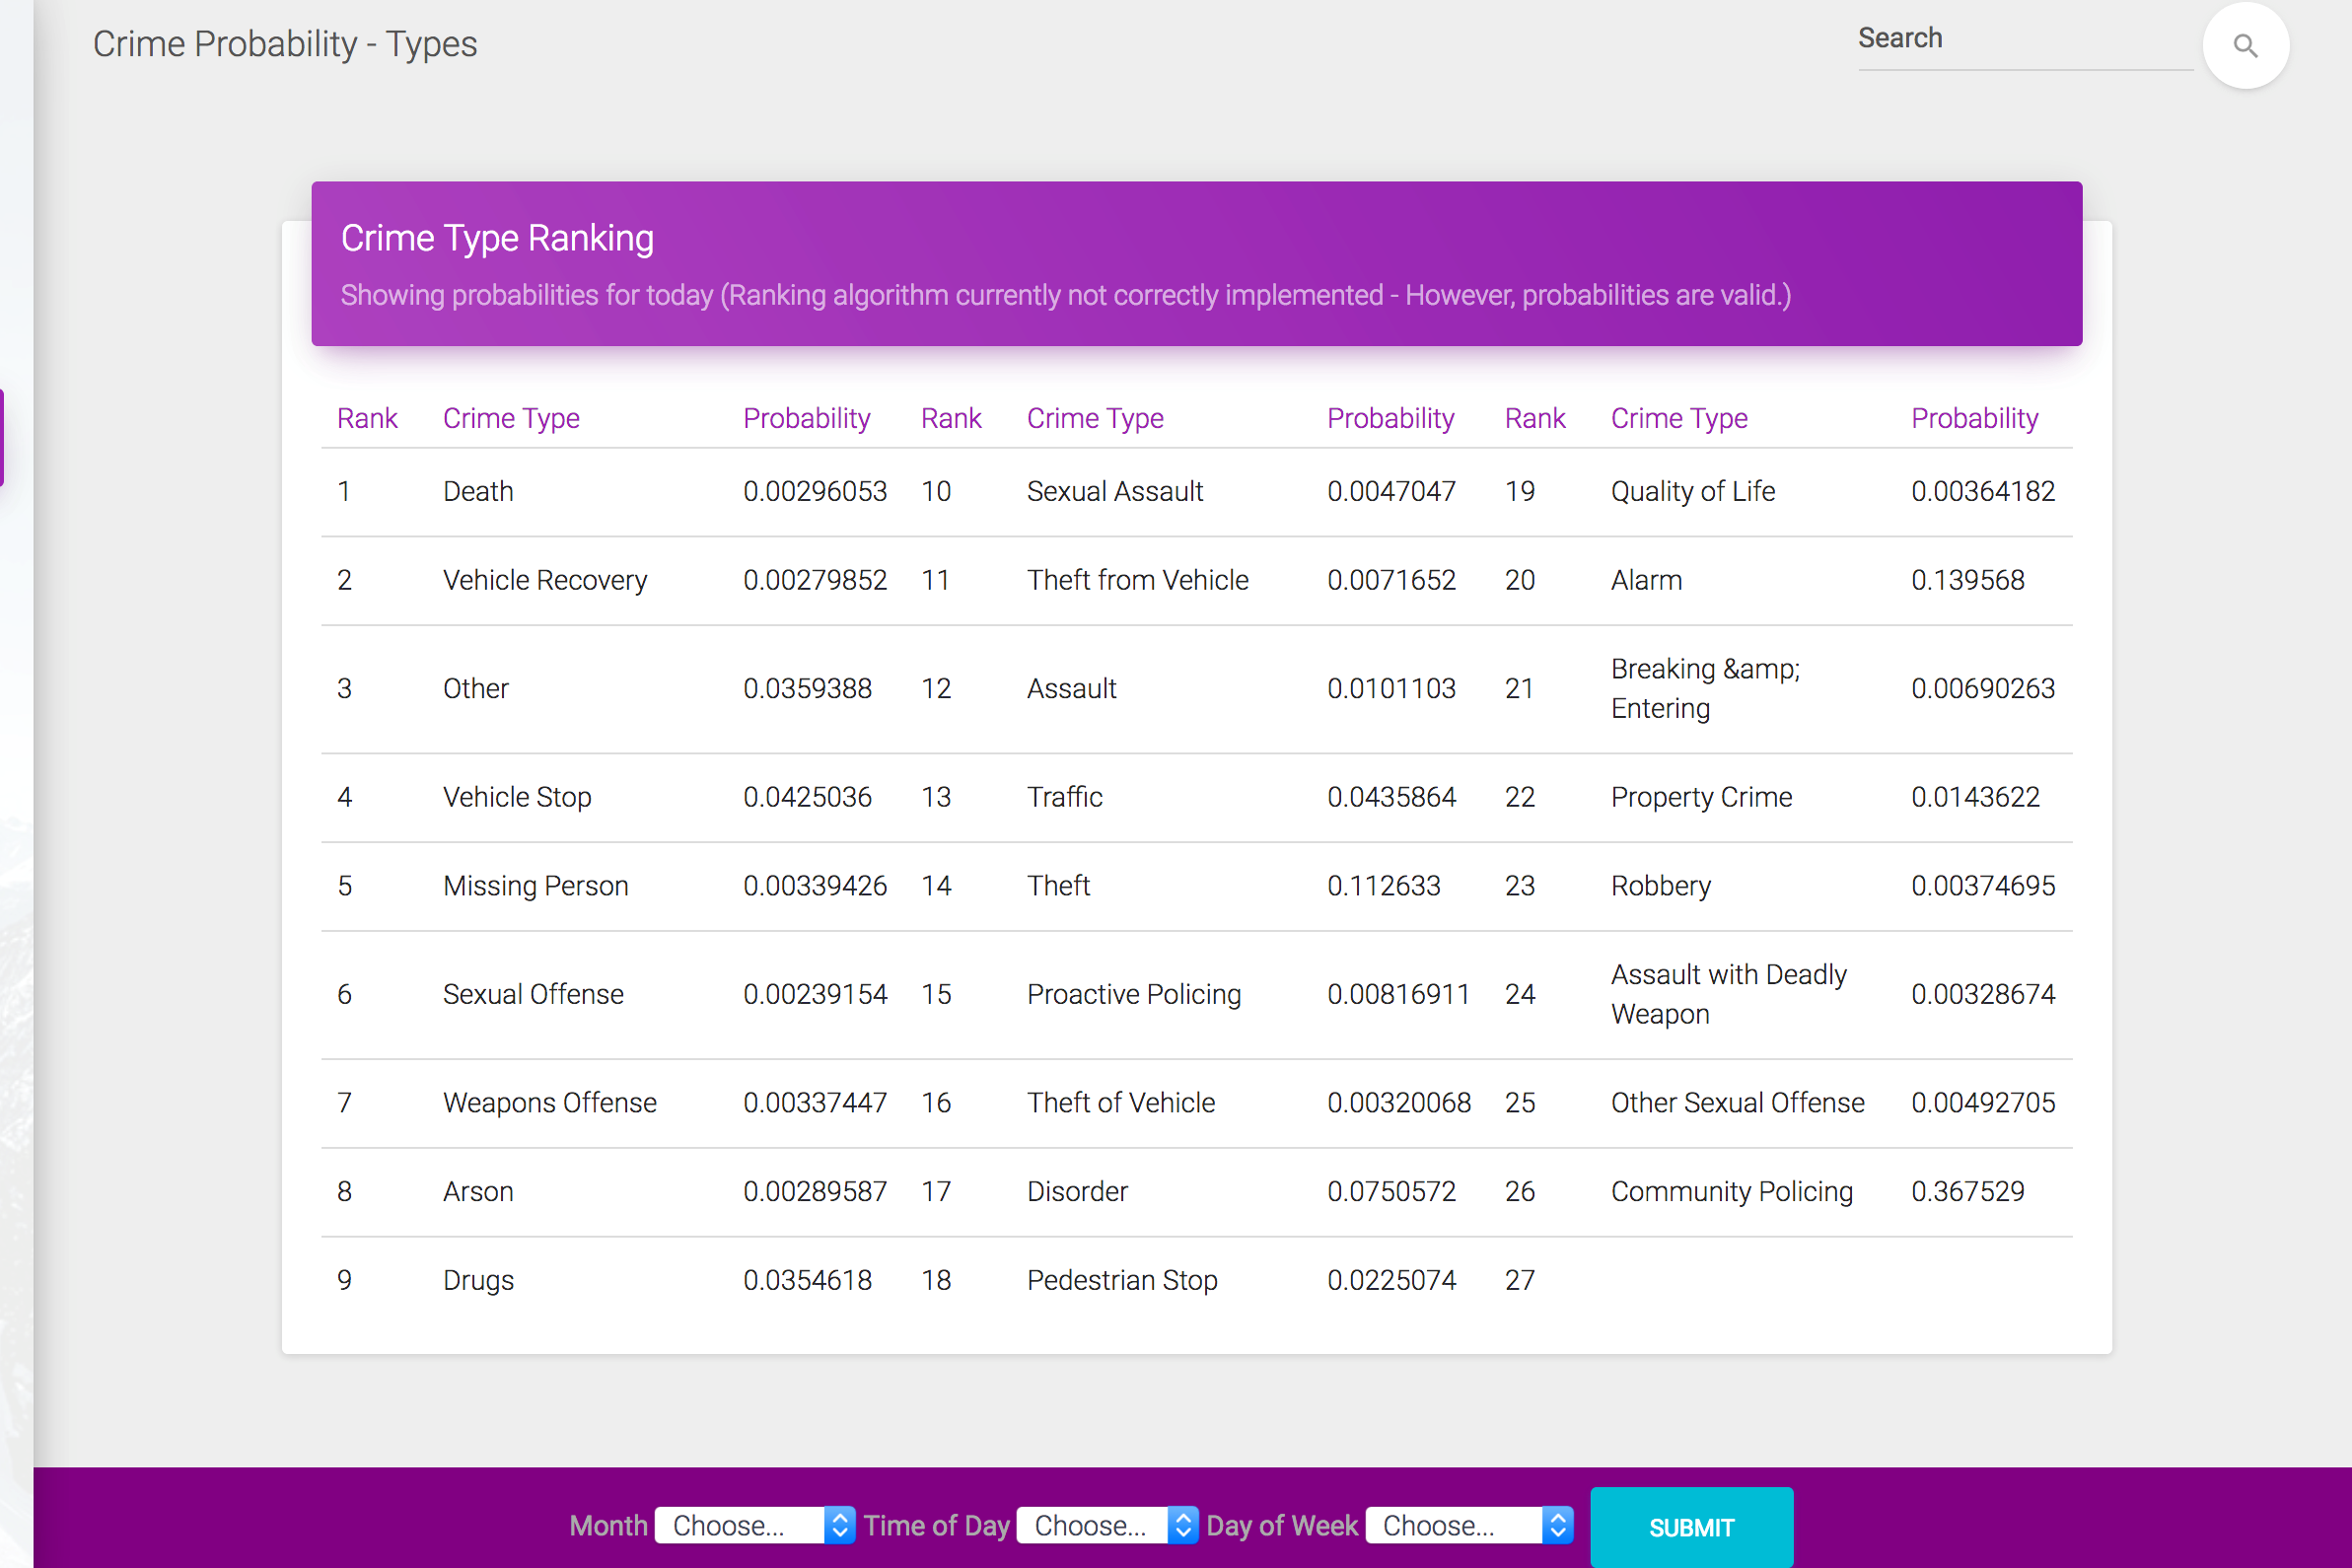The height and width of the screenshot is (1568, 2352).
Task: Click the first Crime Type column header
Action: [x=511, y=418]
